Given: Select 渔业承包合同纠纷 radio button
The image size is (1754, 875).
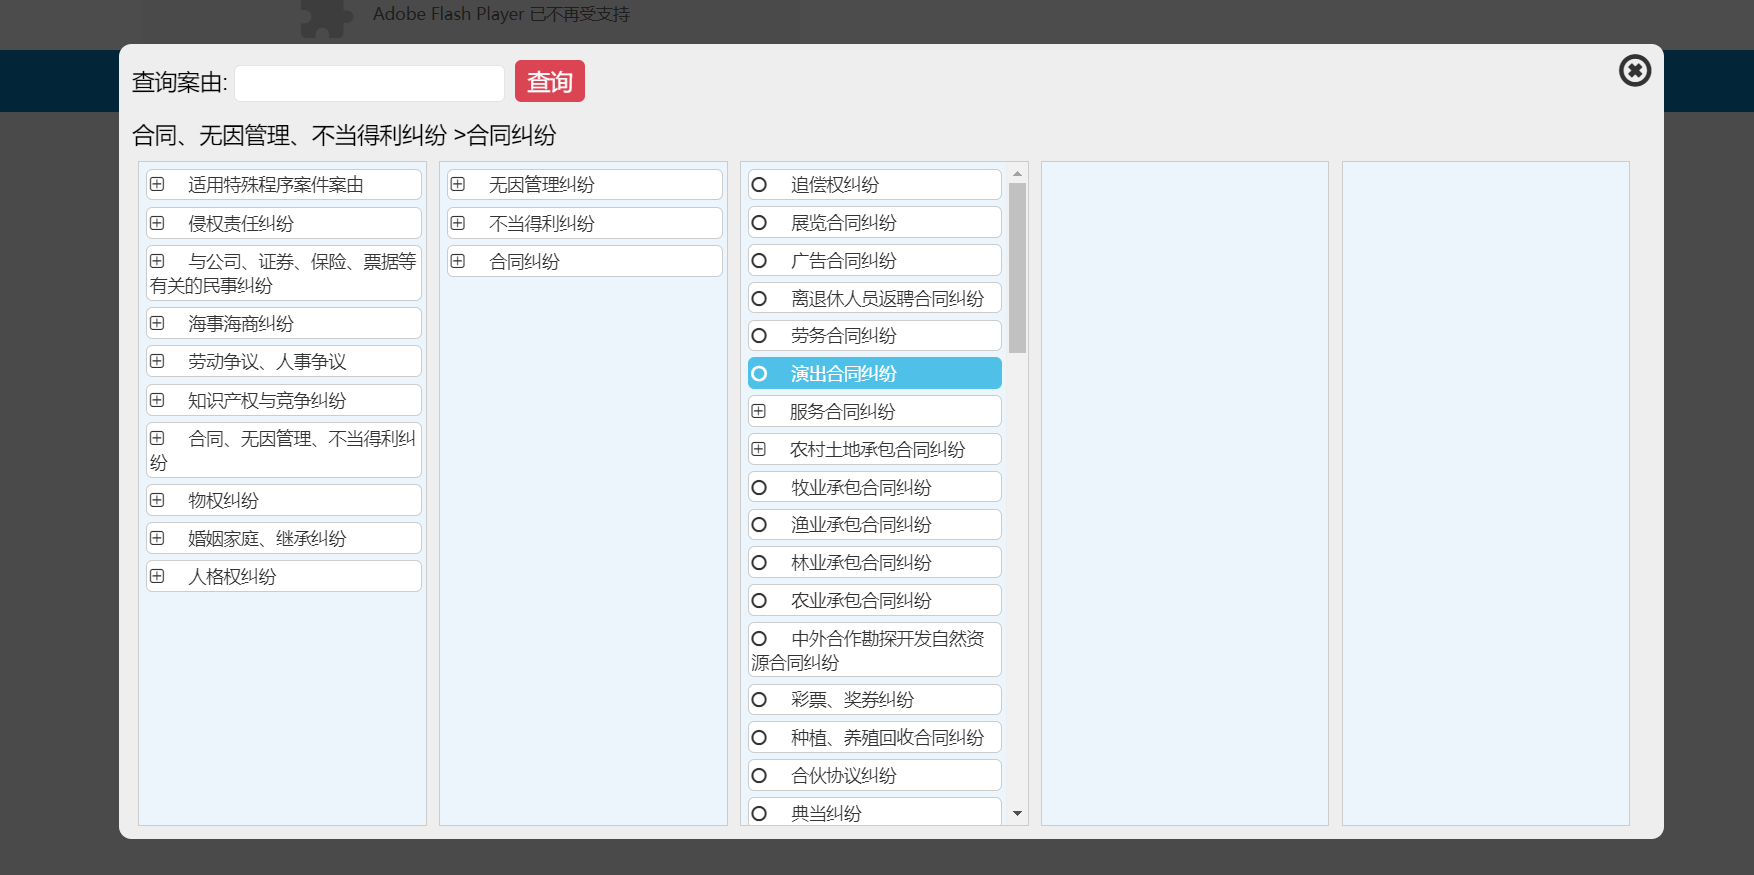Looking at the screenshot, I should tap(759, 525).
